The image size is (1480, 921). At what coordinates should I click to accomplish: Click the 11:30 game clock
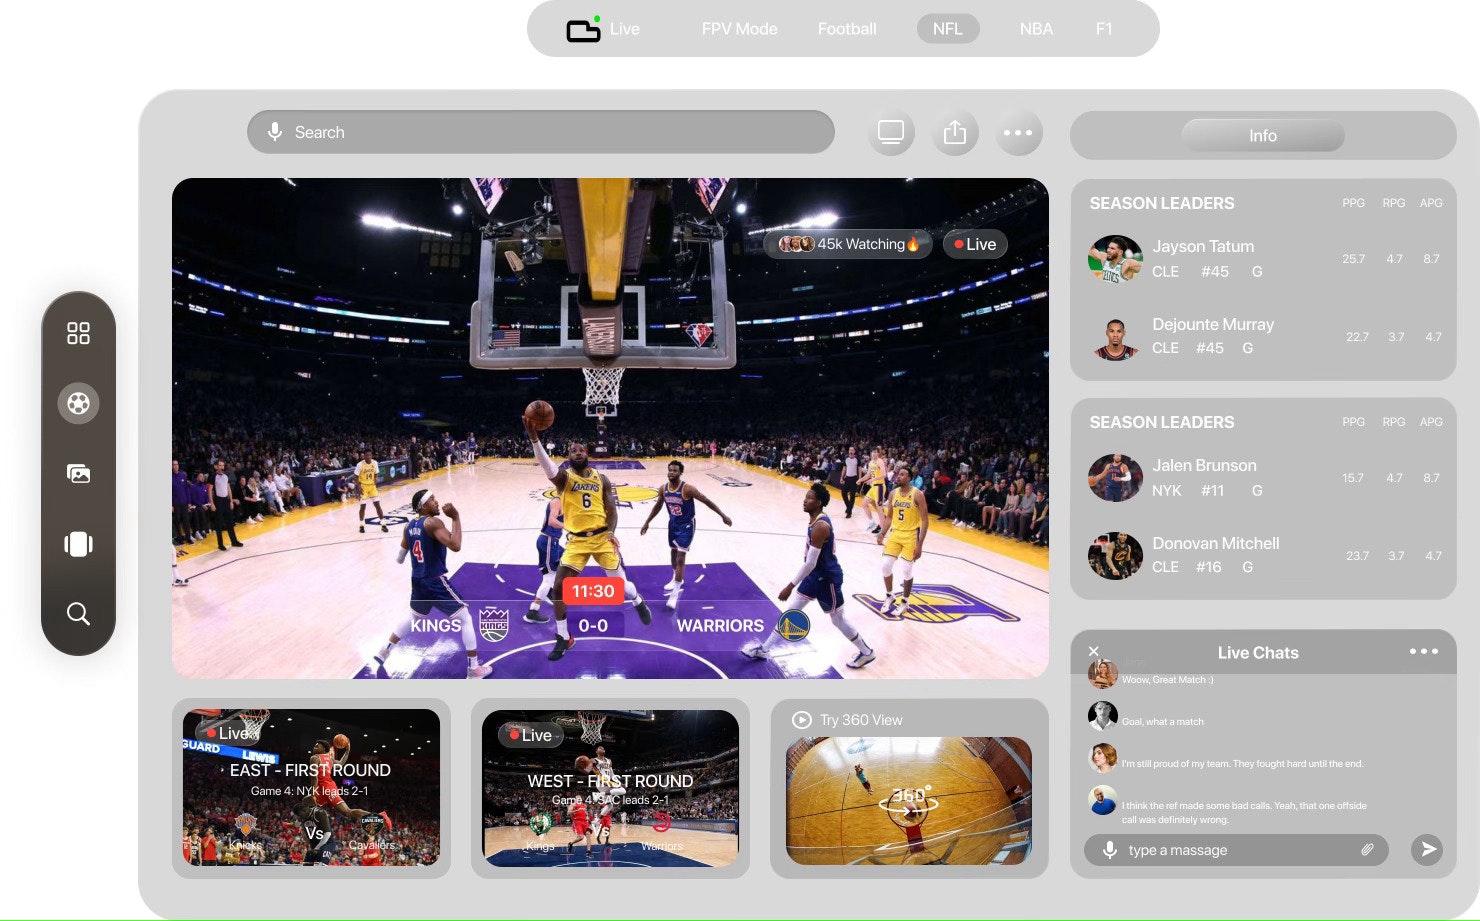coord(593,591)
